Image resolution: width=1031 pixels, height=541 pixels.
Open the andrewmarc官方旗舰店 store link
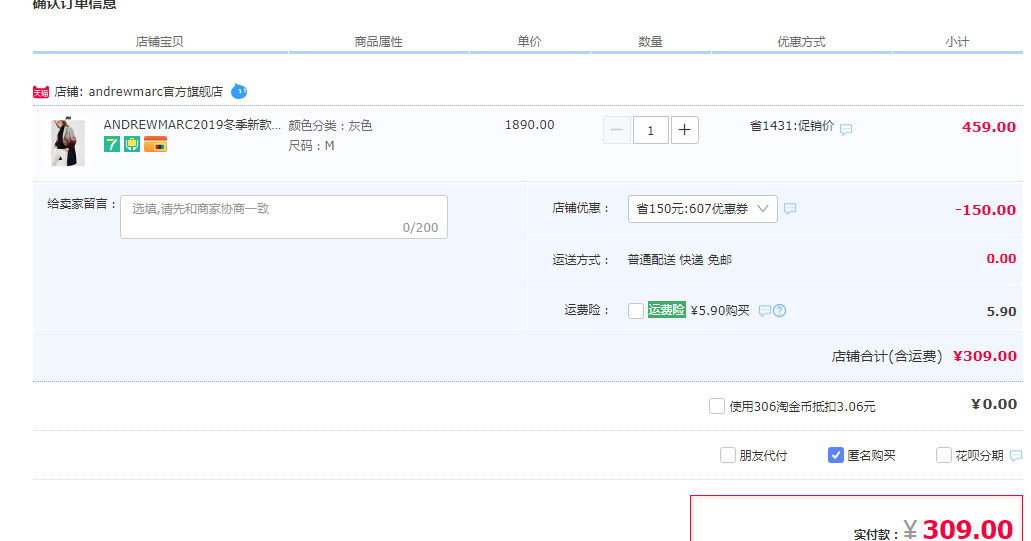(156, 91)
